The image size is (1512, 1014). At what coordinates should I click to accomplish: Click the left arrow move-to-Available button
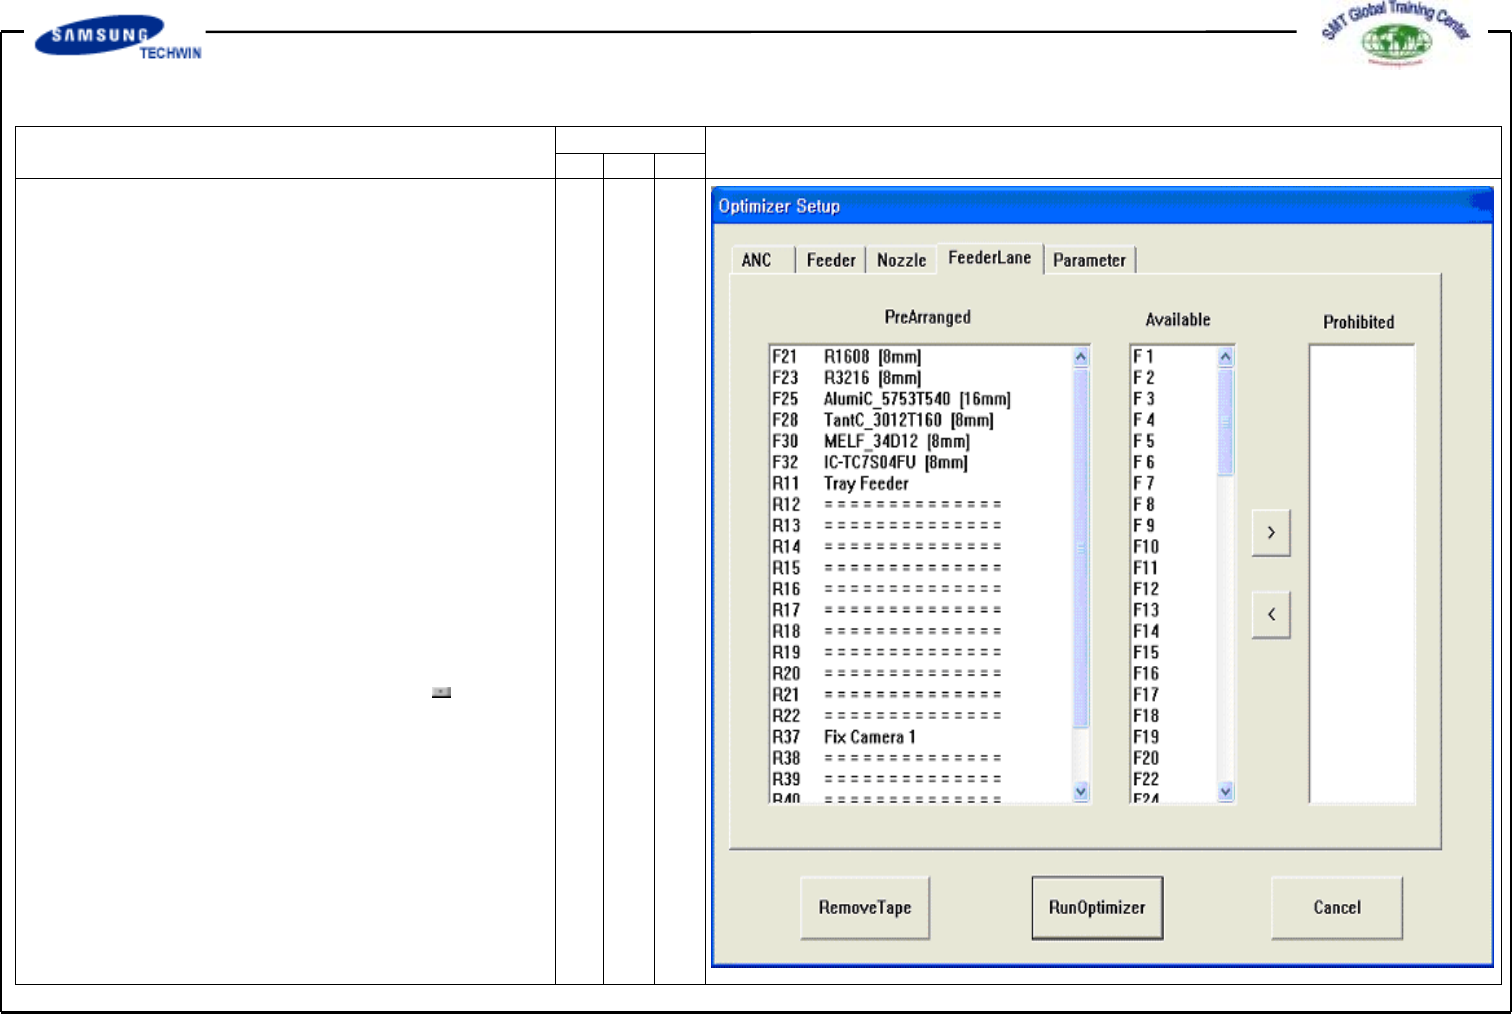1270,614
